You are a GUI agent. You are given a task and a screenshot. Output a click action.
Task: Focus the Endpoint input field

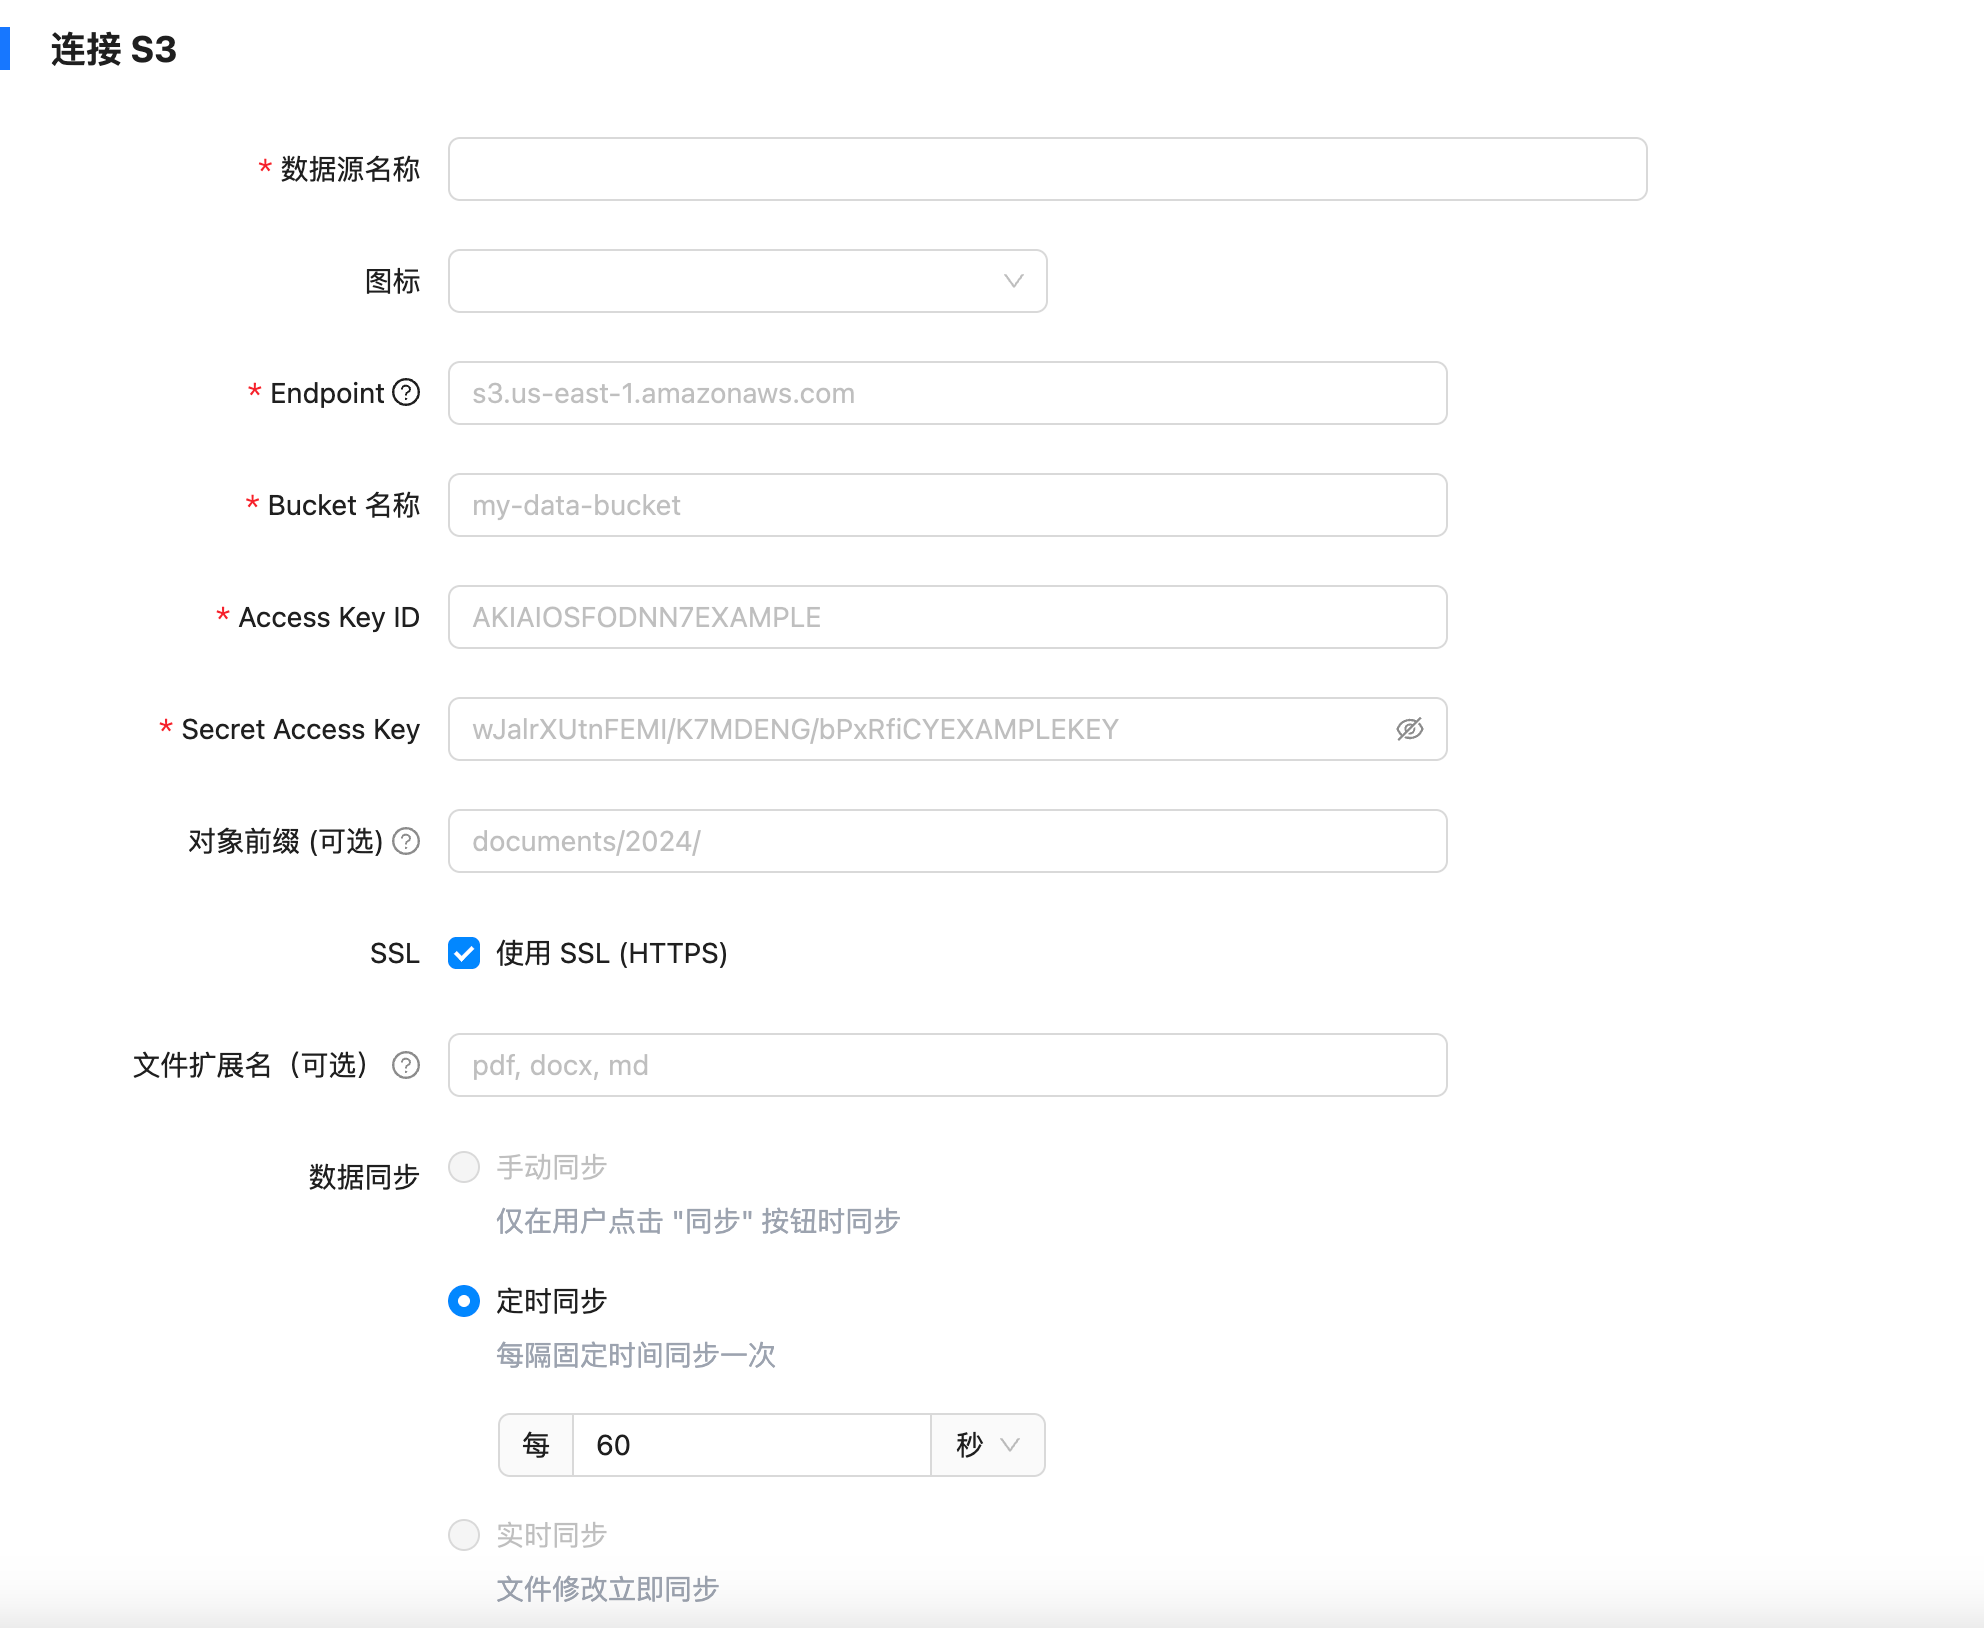[947, 393]
